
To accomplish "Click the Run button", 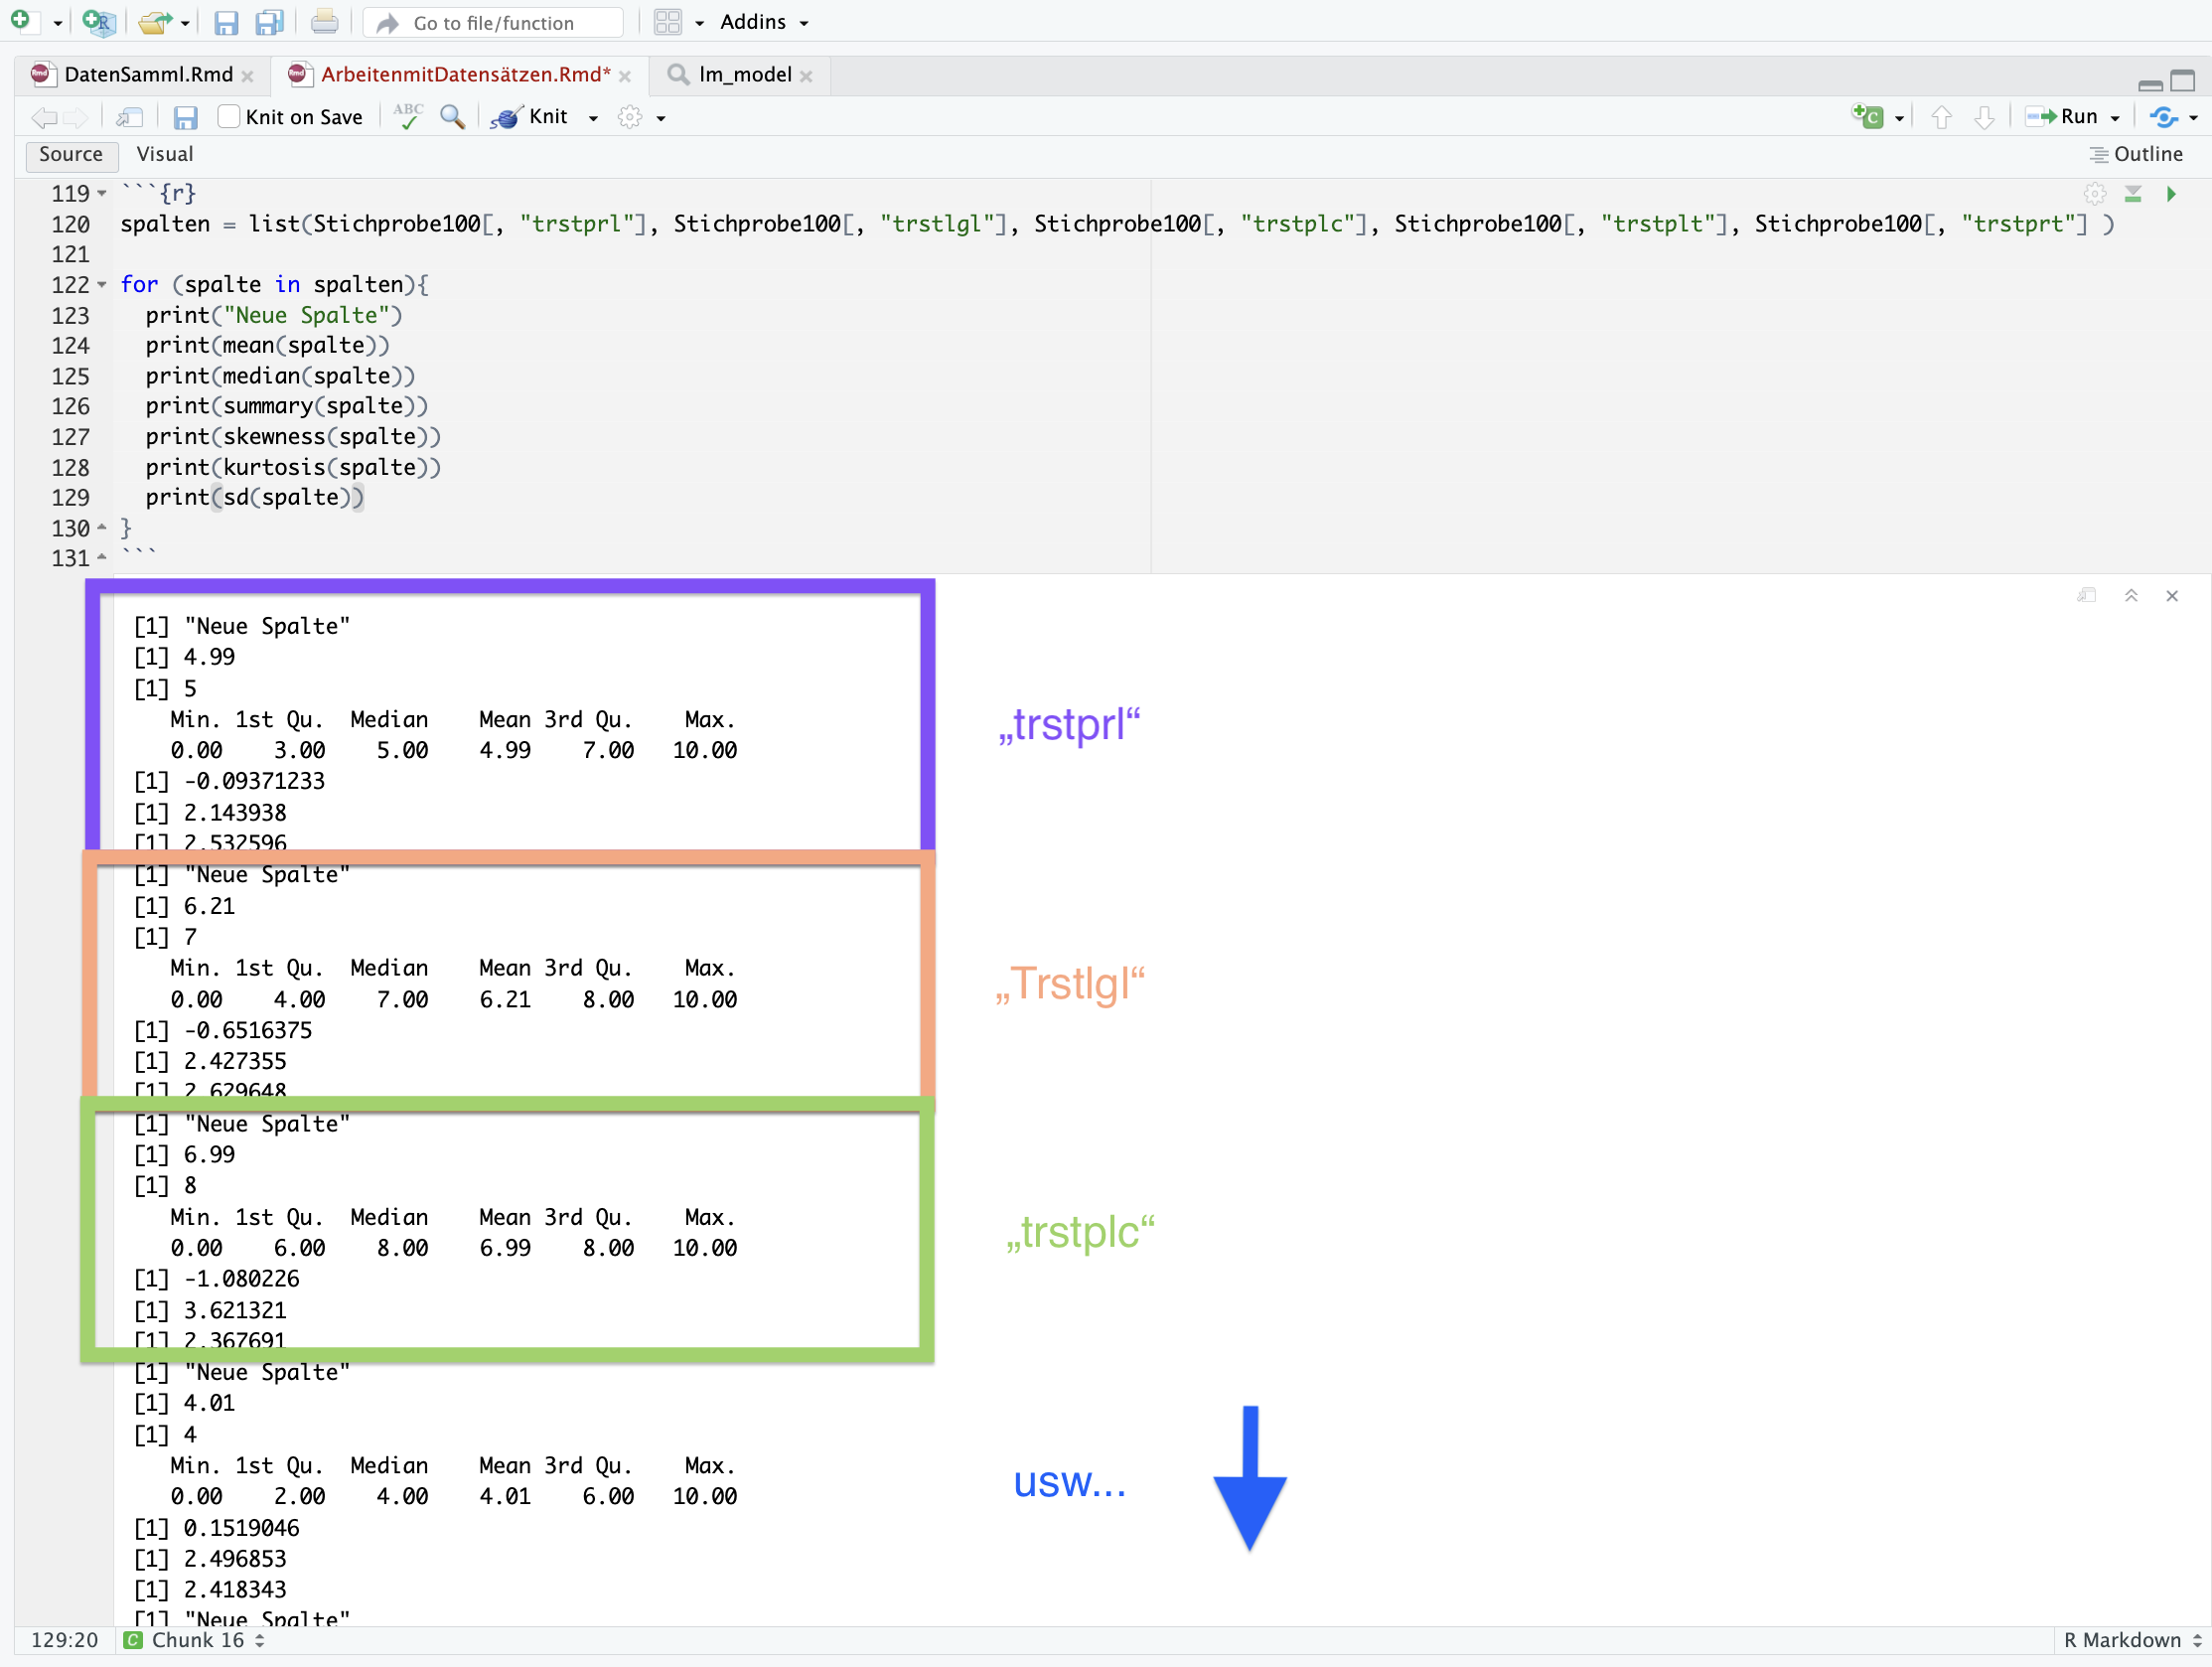I will point(2061,117).
